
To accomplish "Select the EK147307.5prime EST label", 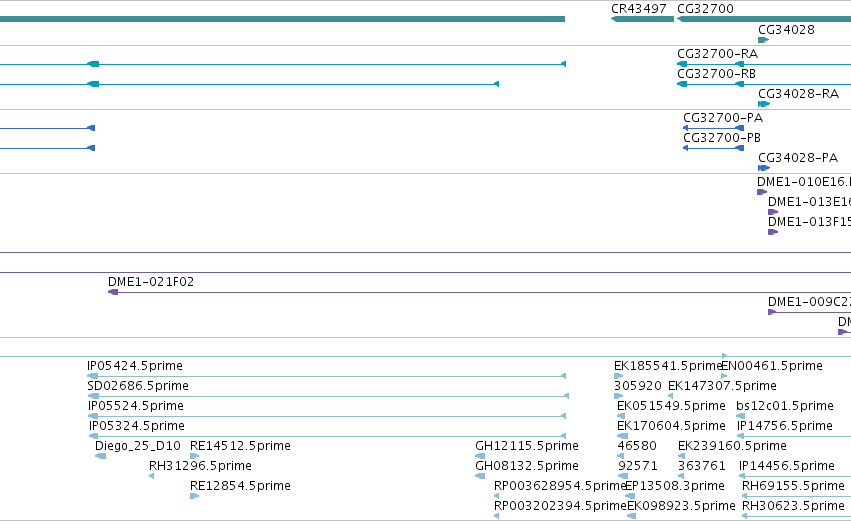I will click(722, 386).
